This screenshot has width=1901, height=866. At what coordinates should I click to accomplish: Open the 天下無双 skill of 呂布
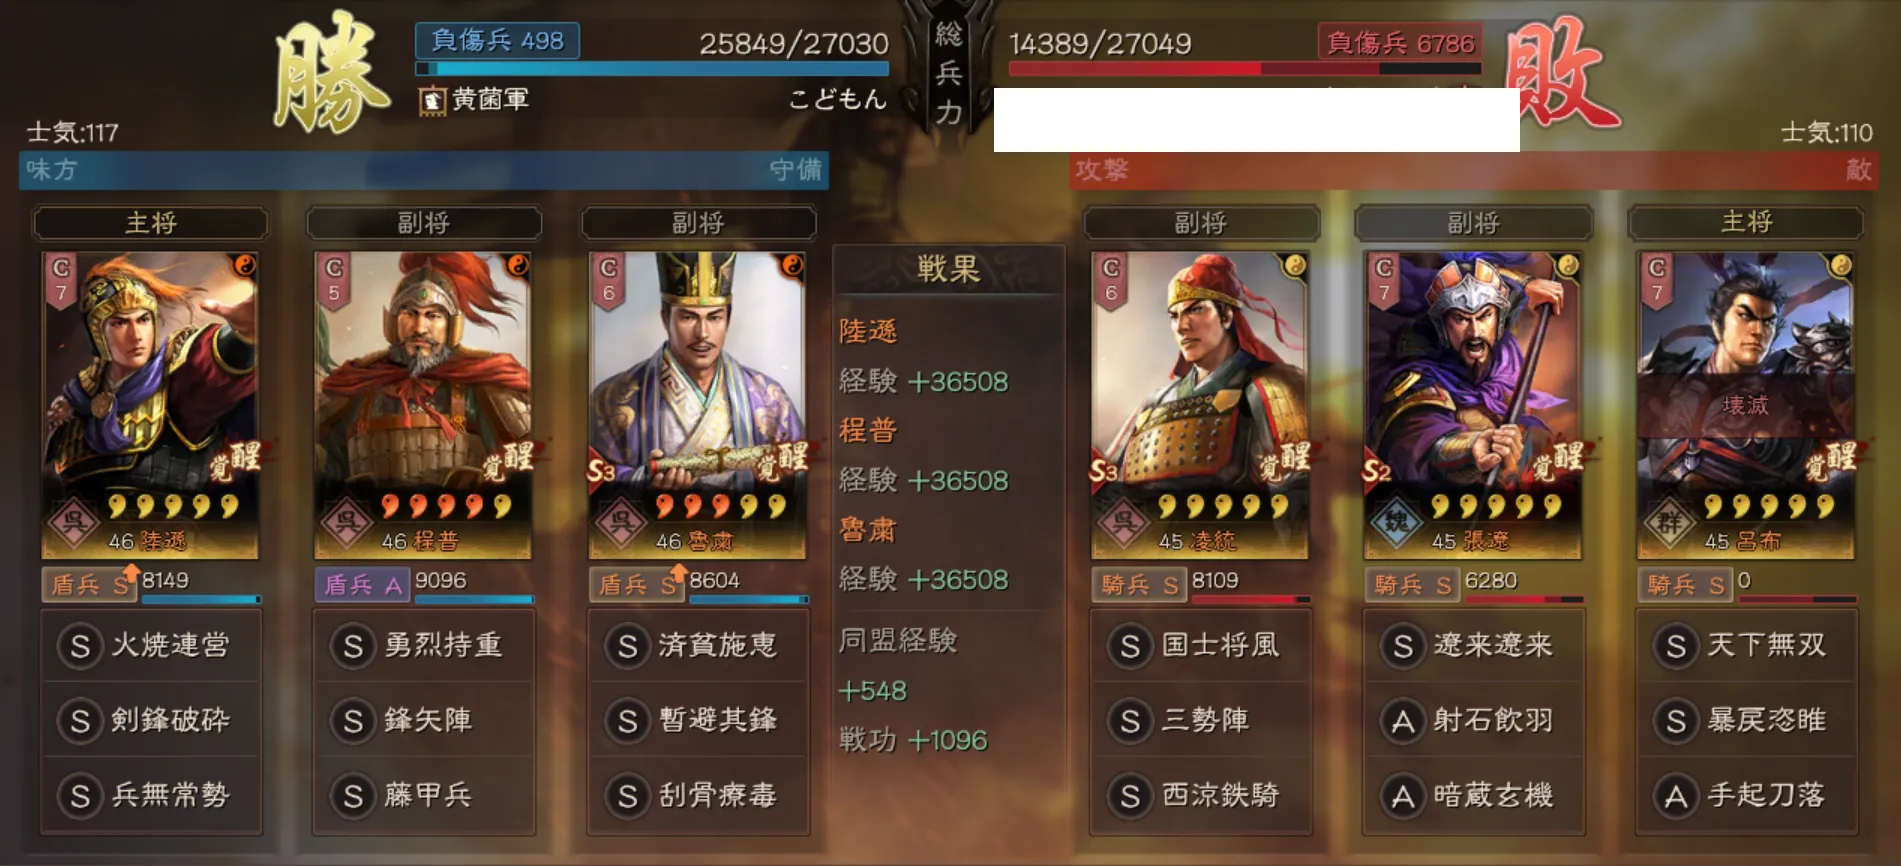click(x=1746, y=645)
